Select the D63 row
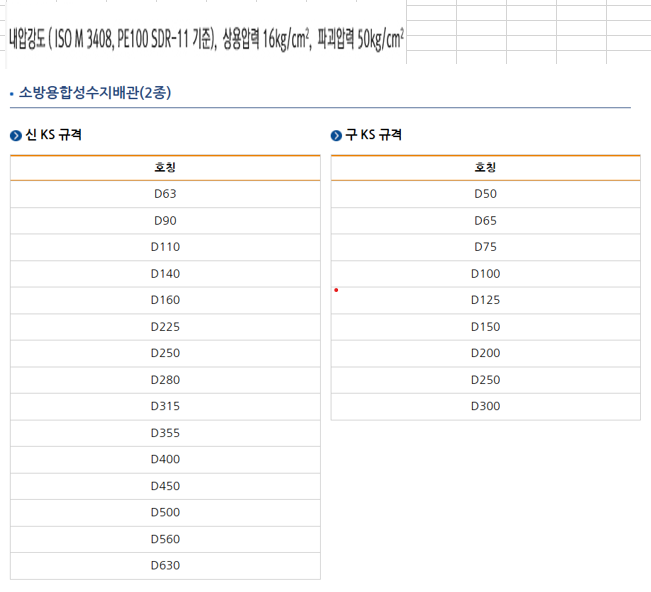Screen dimensions: 651x592 tap(165, 194)
